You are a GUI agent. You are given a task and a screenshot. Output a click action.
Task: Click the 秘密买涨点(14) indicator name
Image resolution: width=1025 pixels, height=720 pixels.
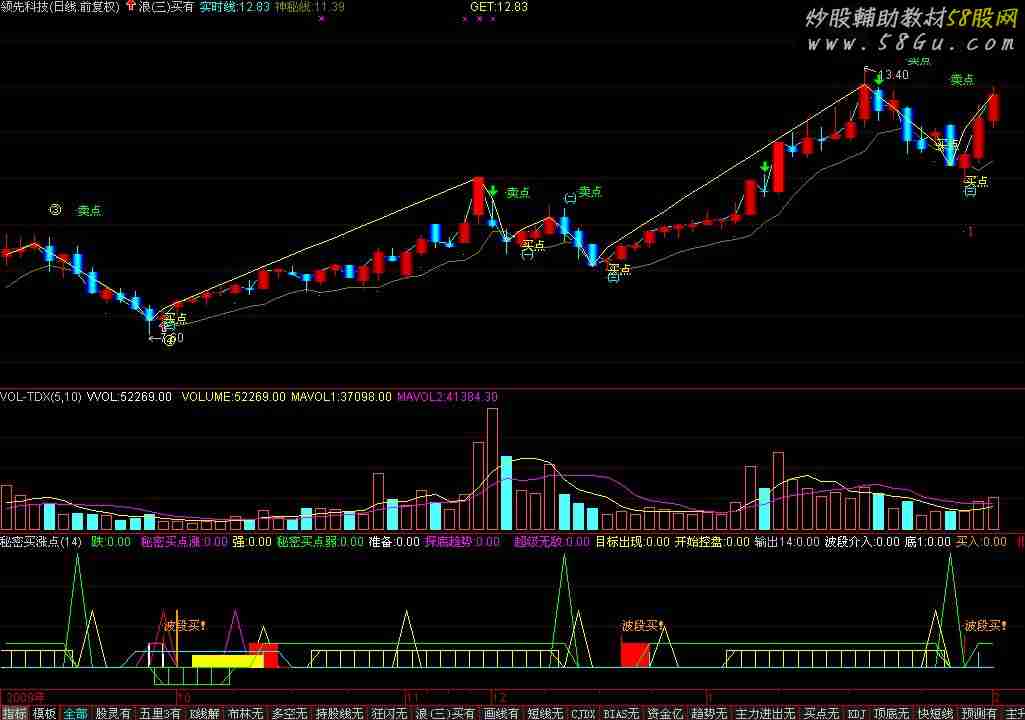pyautogui.click(x=41, y=542)
